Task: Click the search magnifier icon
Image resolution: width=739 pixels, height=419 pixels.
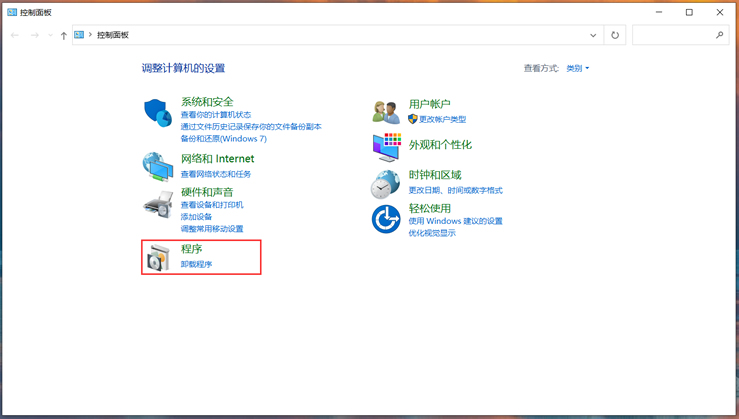Action: tap(720, 34)
